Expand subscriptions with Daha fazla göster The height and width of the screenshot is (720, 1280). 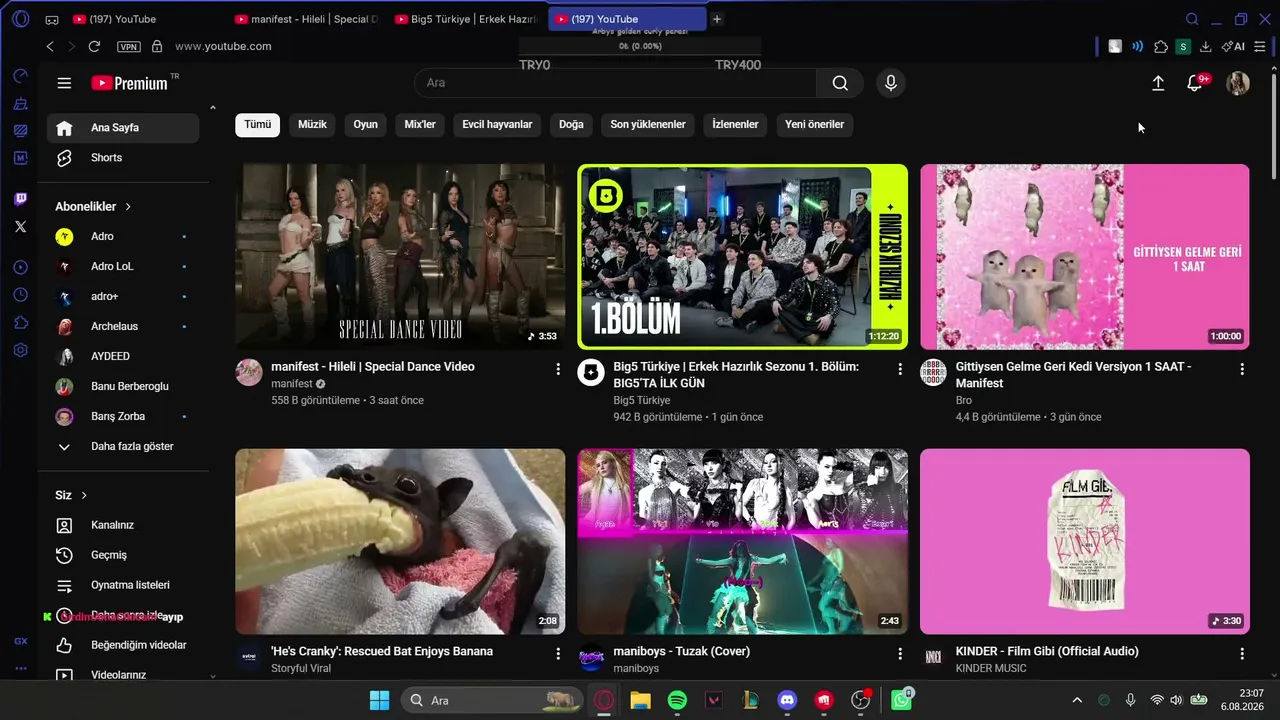pyautogui.click(x=123, y=446)
